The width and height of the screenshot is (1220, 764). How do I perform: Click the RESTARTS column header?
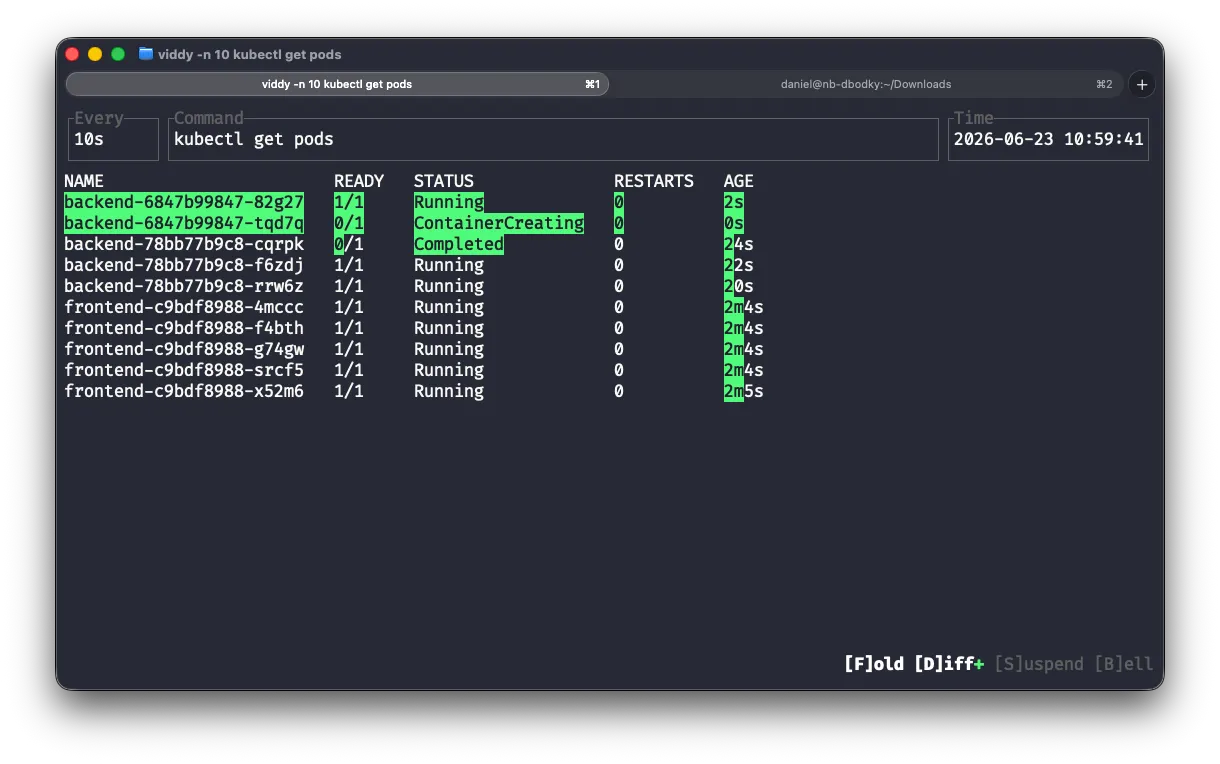654,181
